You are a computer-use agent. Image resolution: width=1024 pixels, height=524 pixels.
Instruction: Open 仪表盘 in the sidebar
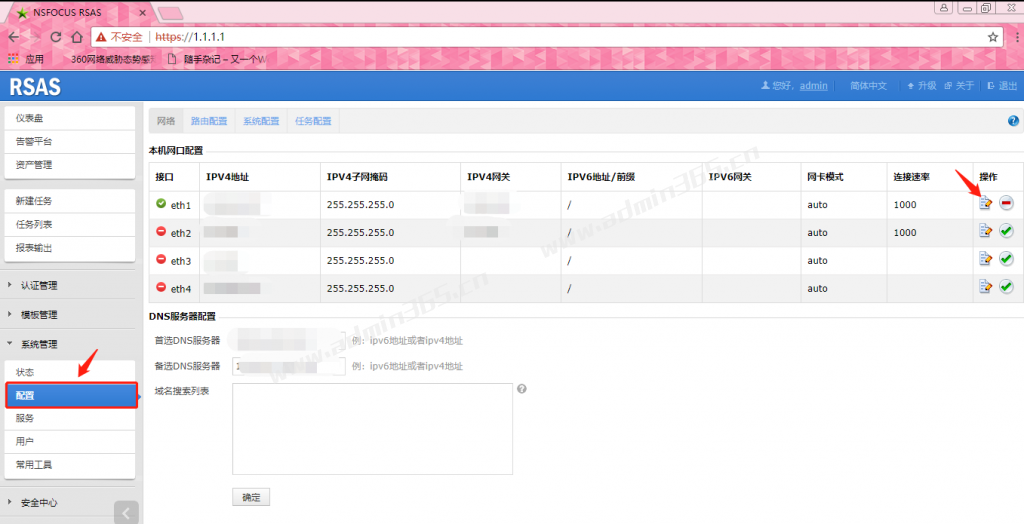[x=69, y=118]
